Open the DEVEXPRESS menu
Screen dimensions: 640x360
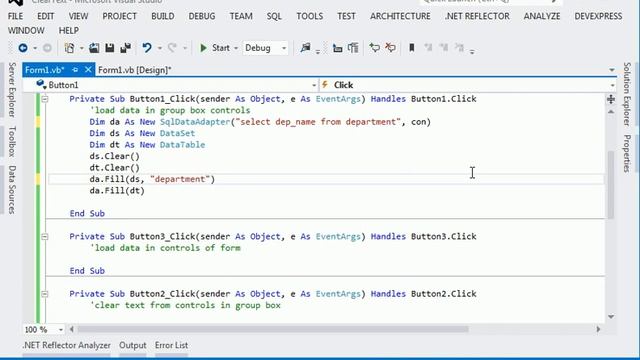598,16
